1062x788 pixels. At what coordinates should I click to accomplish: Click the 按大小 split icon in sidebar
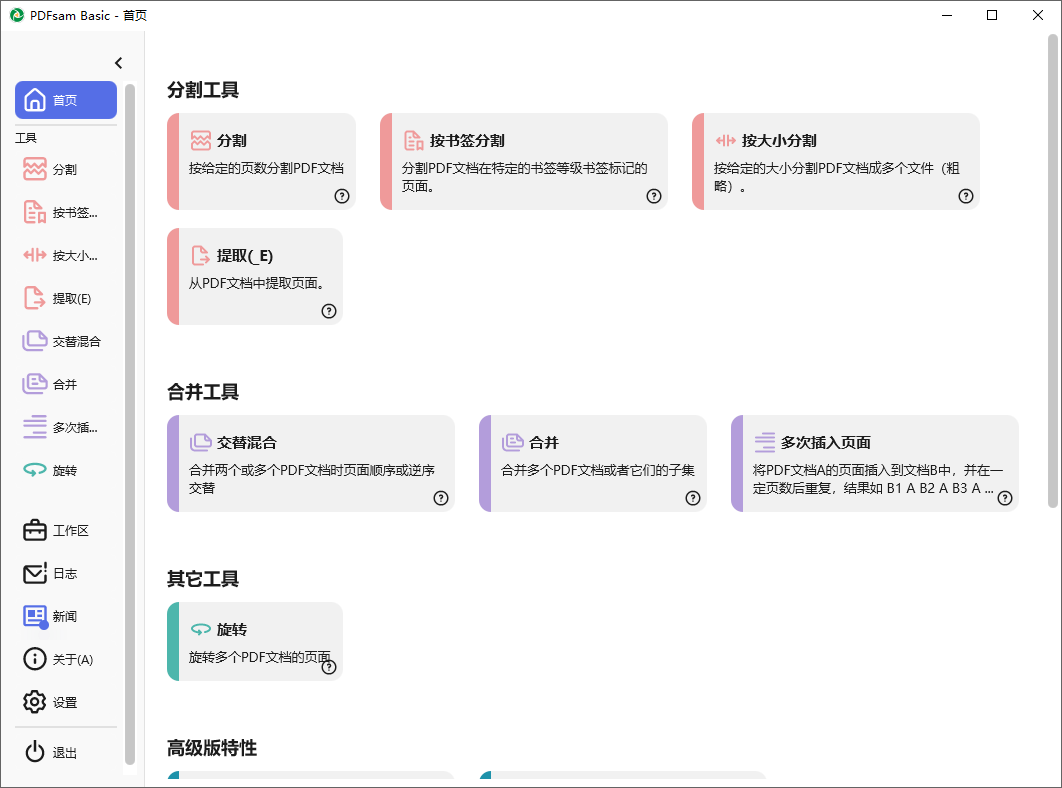(x=36, y=255)
